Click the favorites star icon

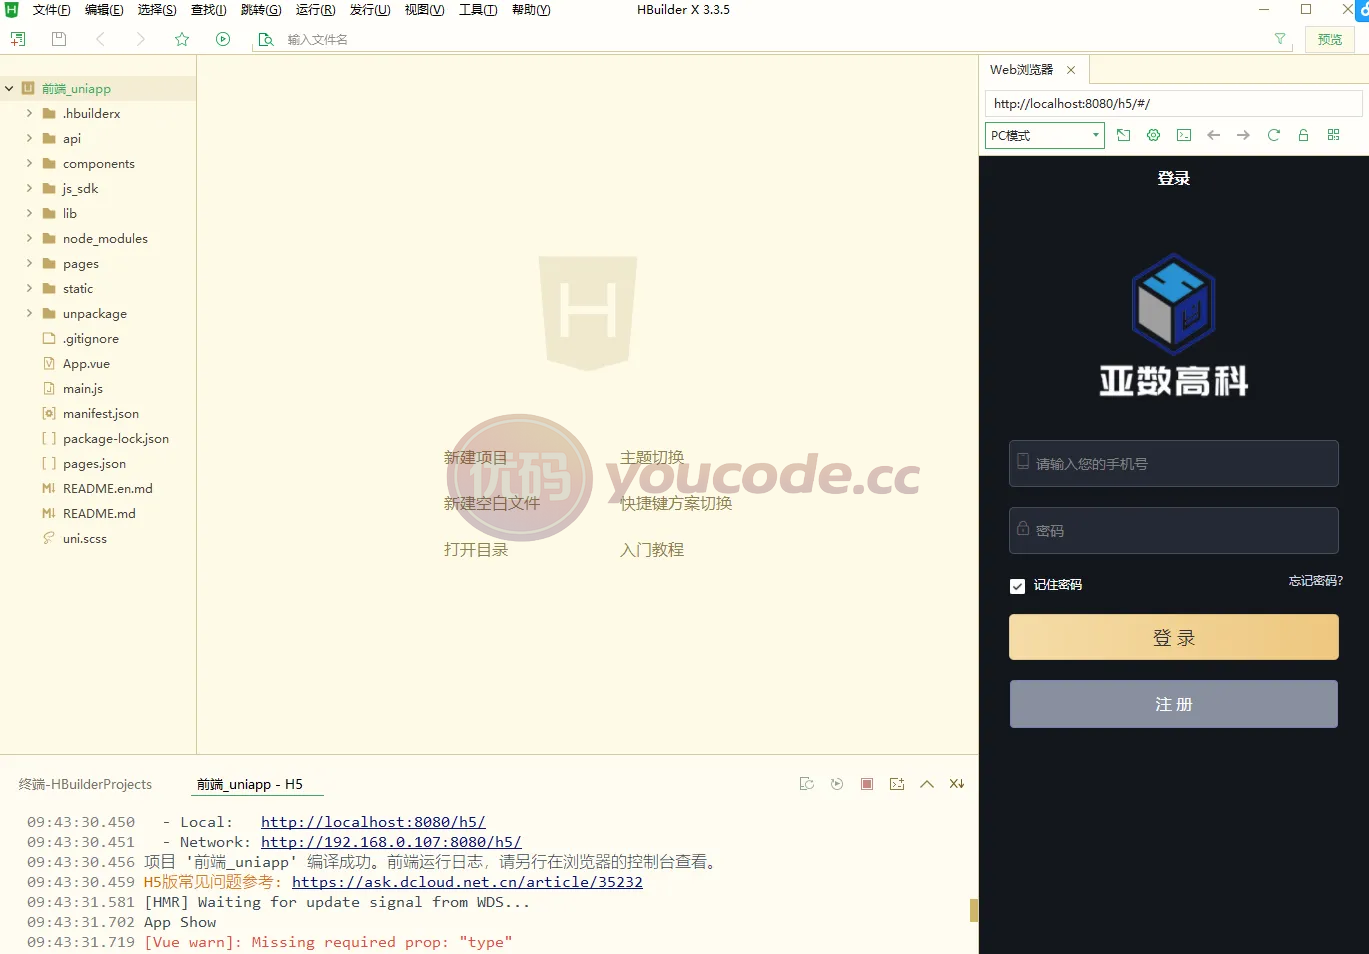pyautogui.click(x=182, y=39)
